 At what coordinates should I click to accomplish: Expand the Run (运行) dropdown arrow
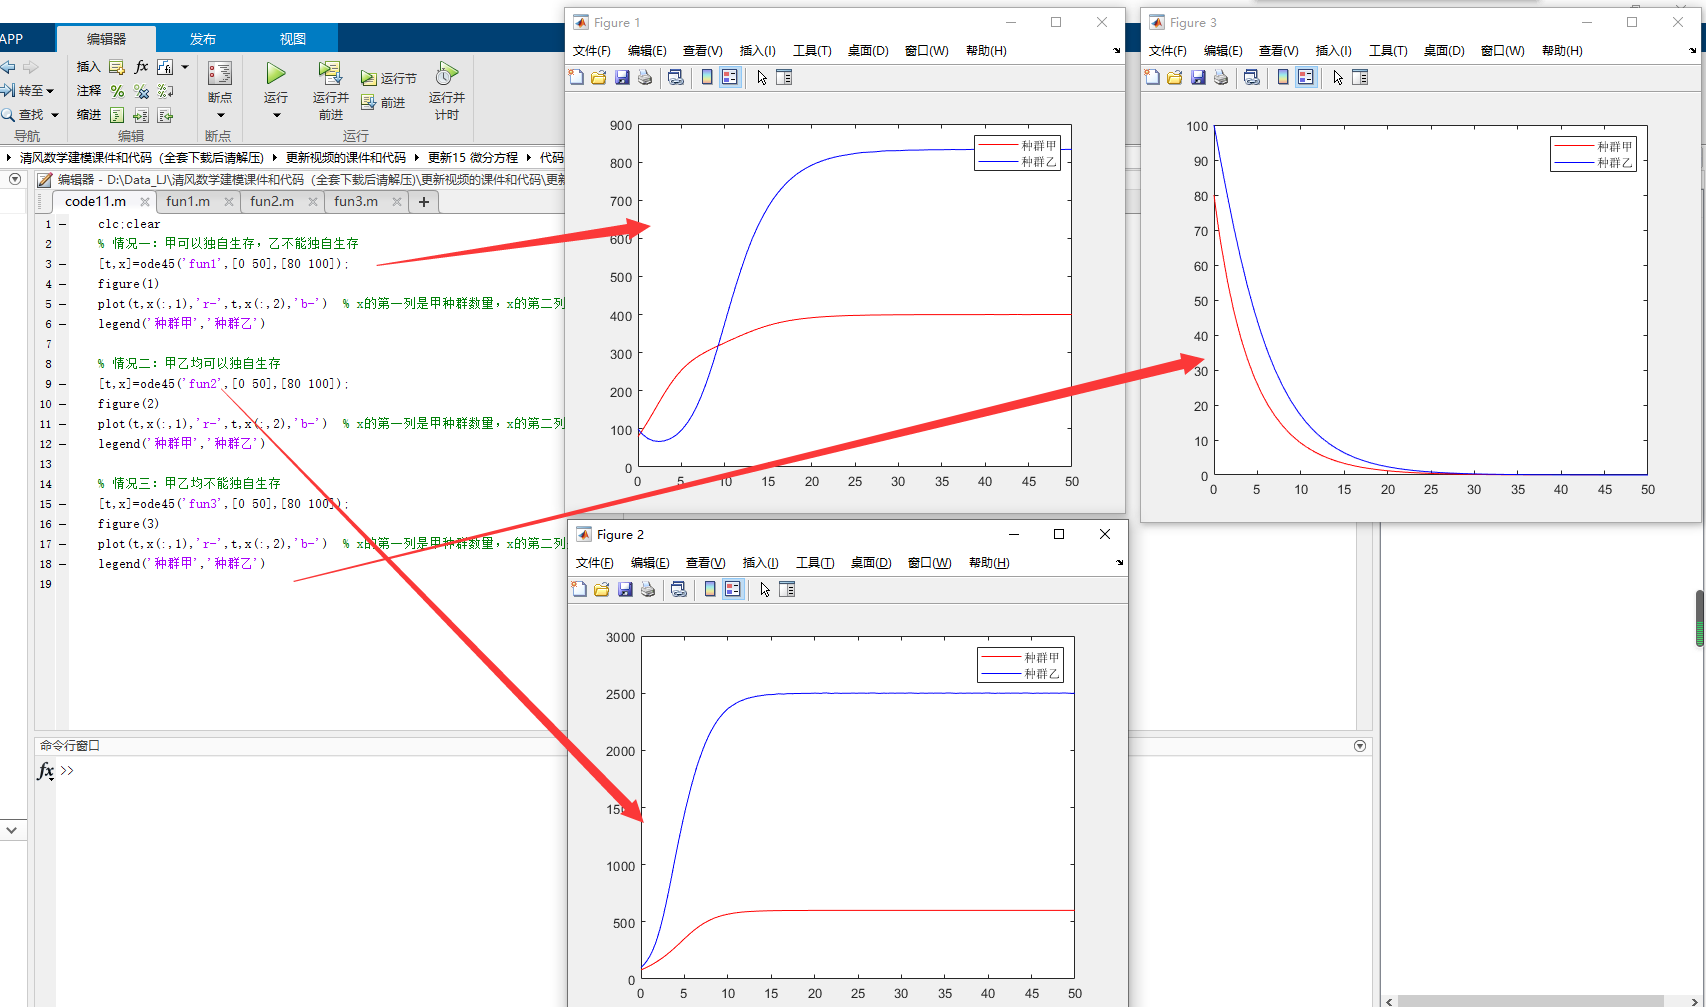(276, 115)
